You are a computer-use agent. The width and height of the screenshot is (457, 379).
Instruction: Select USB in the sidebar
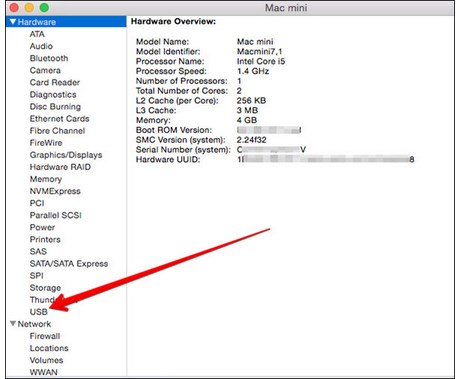pyautogui.click(x=39, y=312)
